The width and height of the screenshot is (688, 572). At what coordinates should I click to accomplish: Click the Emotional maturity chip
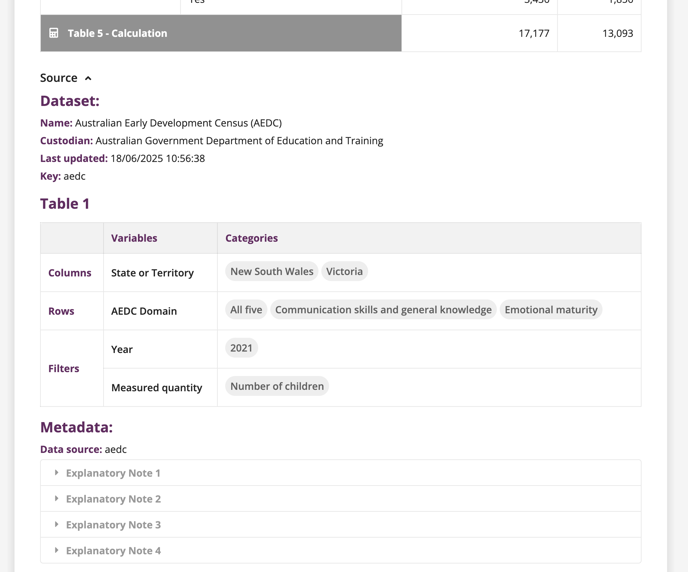tap(551, 310)
